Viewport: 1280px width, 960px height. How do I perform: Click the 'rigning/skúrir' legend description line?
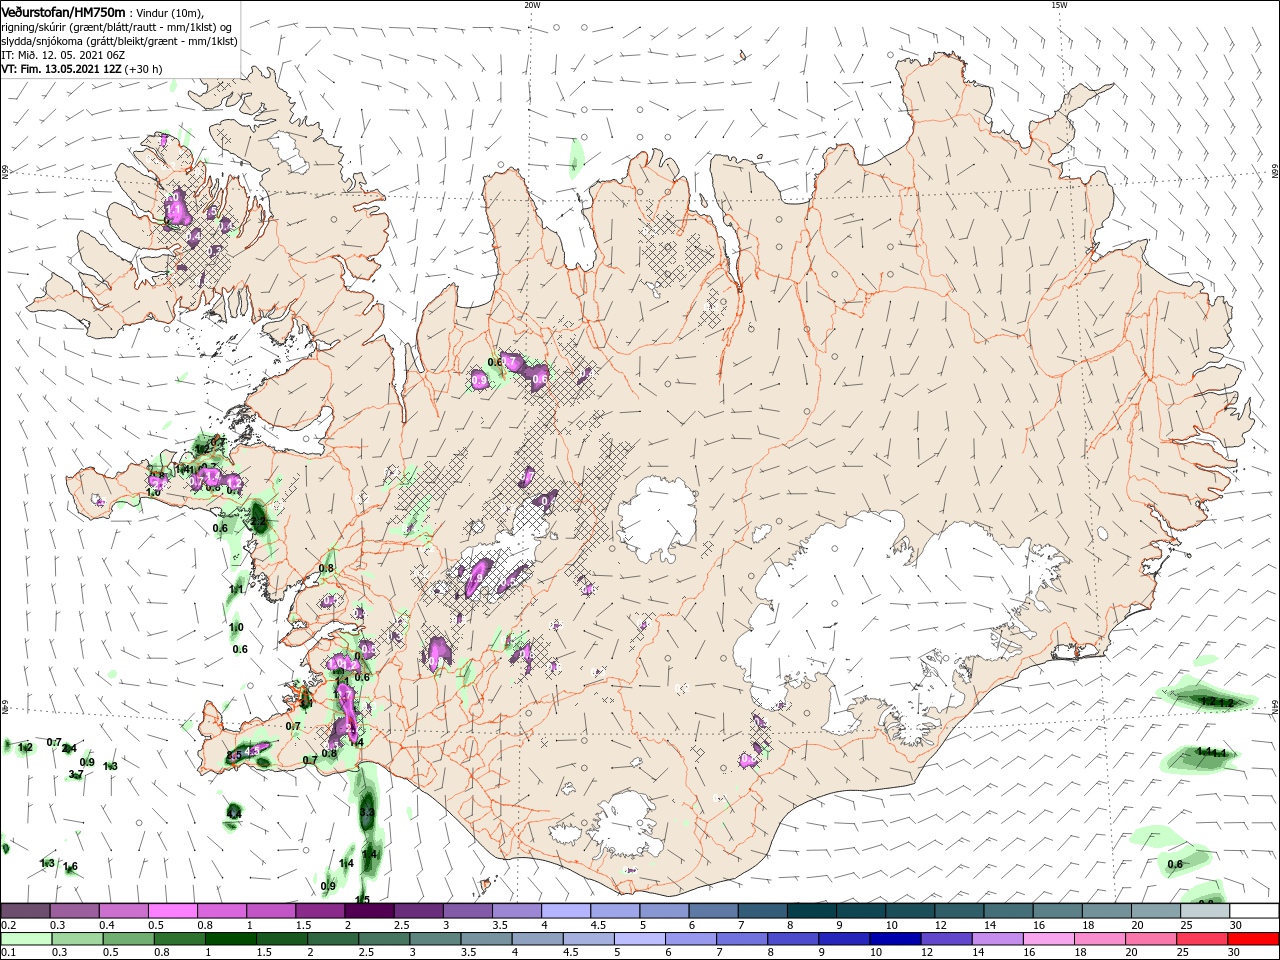118,27
